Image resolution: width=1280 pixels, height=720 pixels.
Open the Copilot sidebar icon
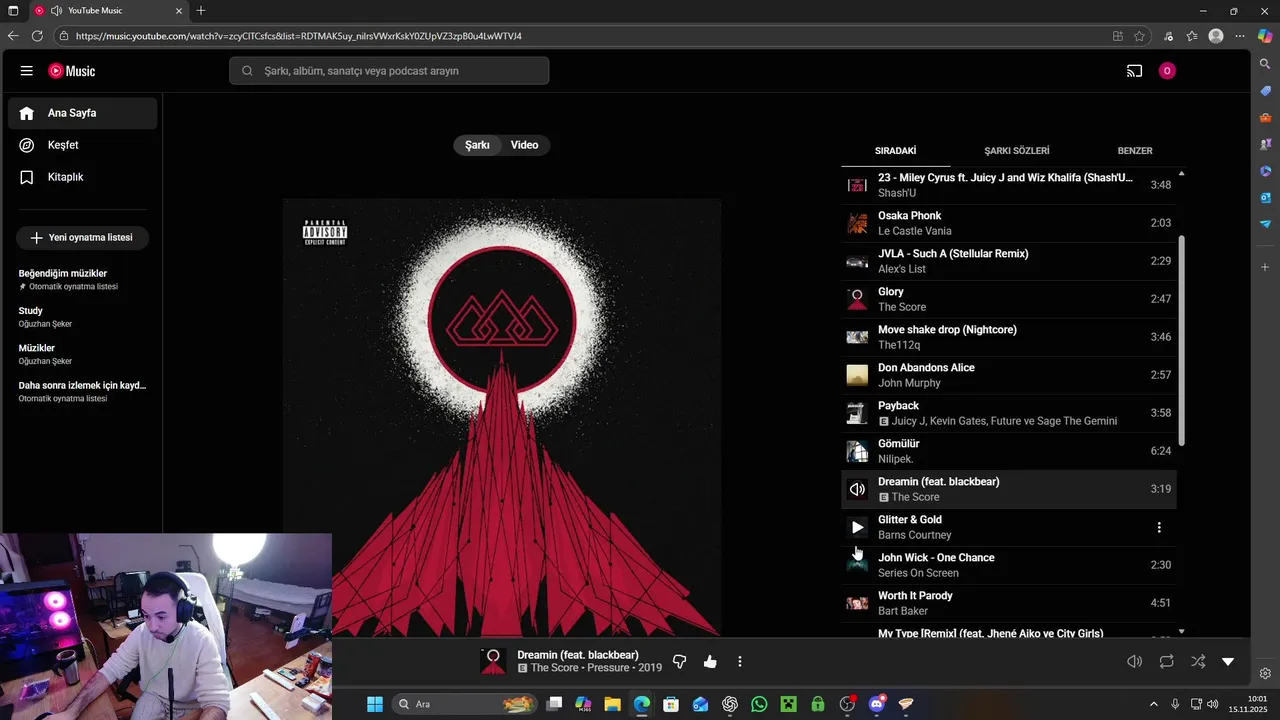pyautogui.click(x=1264, y=36)
